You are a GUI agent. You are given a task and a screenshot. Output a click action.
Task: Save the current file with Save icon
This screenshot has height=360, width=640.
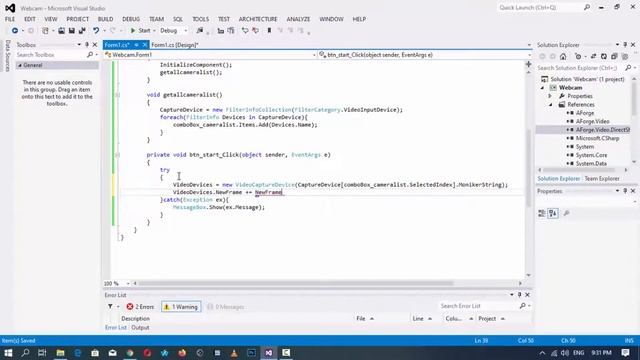click(x=71, y=31)
